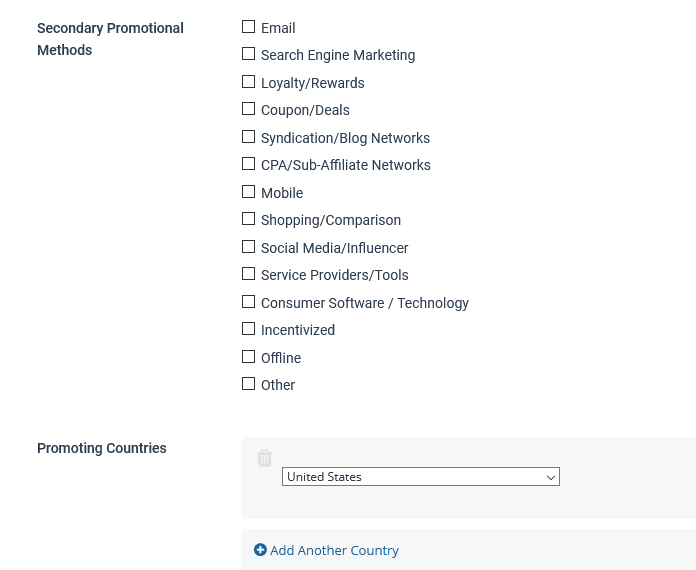Check the Other promotional method
Viewport: 696px width, 570px height.
tap(249, 384)
